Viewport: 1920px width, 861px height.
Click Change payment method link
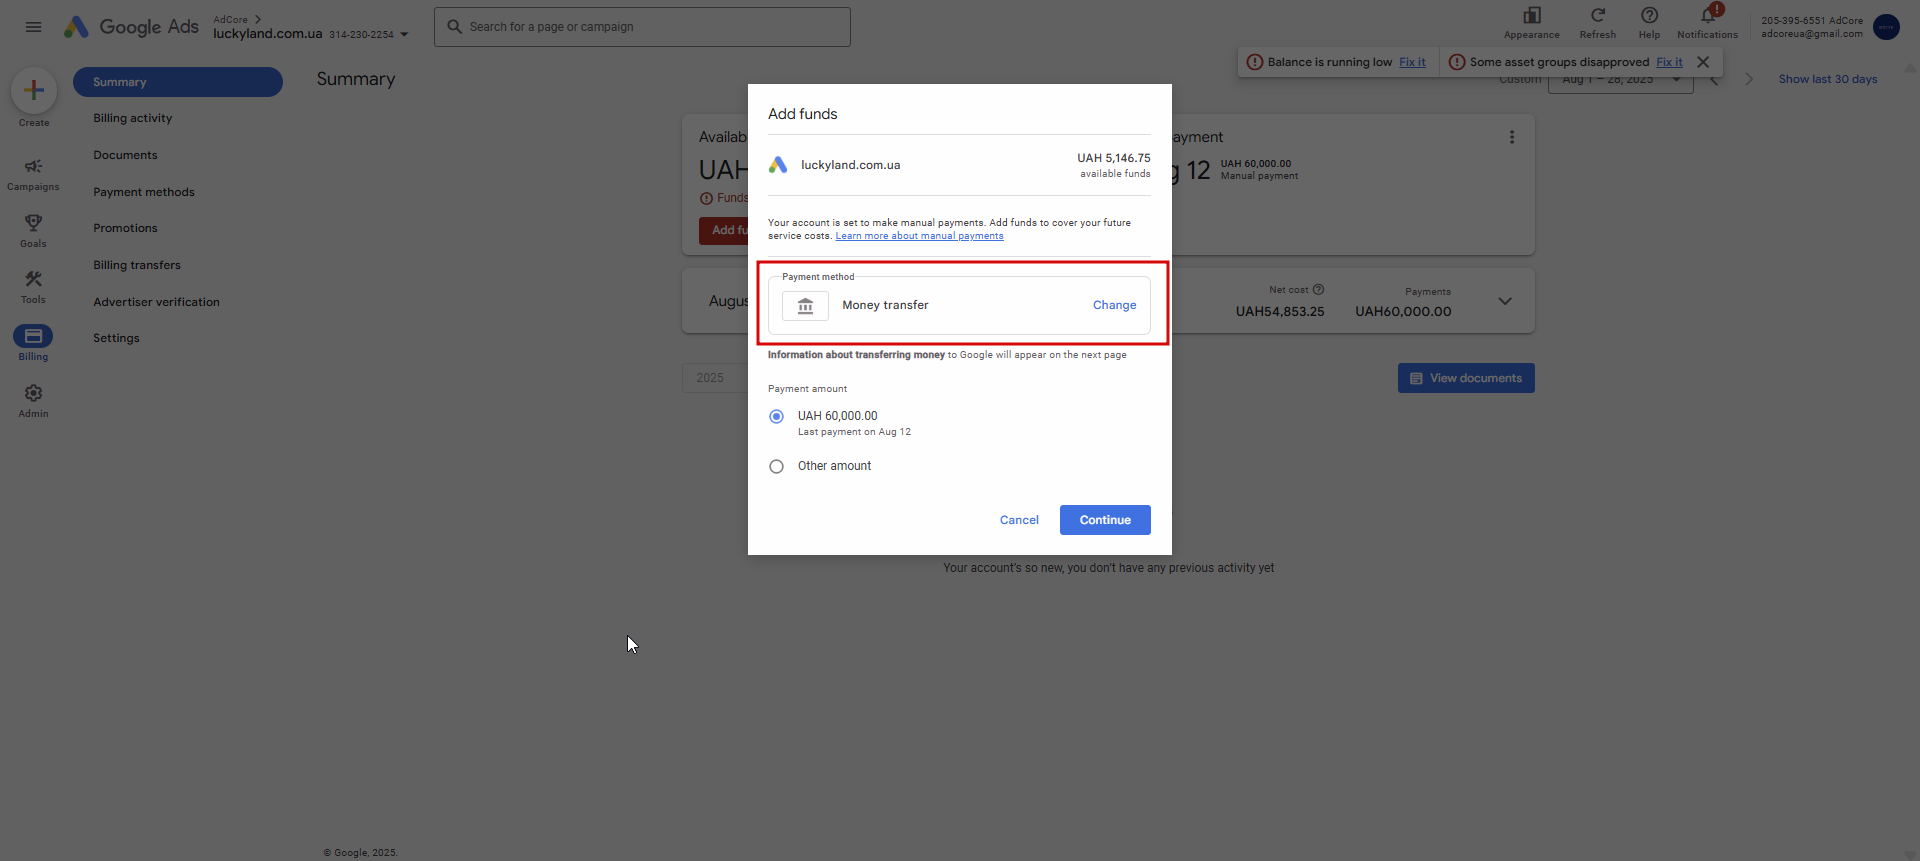click(1114, 305)
